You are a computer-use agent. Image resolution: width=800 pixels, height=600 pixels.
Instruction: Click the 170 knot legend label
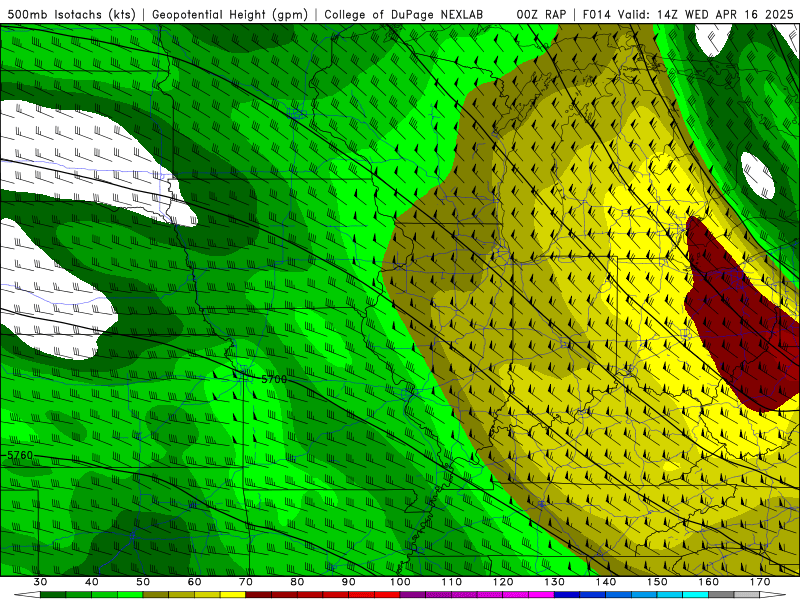pos(760,582)
